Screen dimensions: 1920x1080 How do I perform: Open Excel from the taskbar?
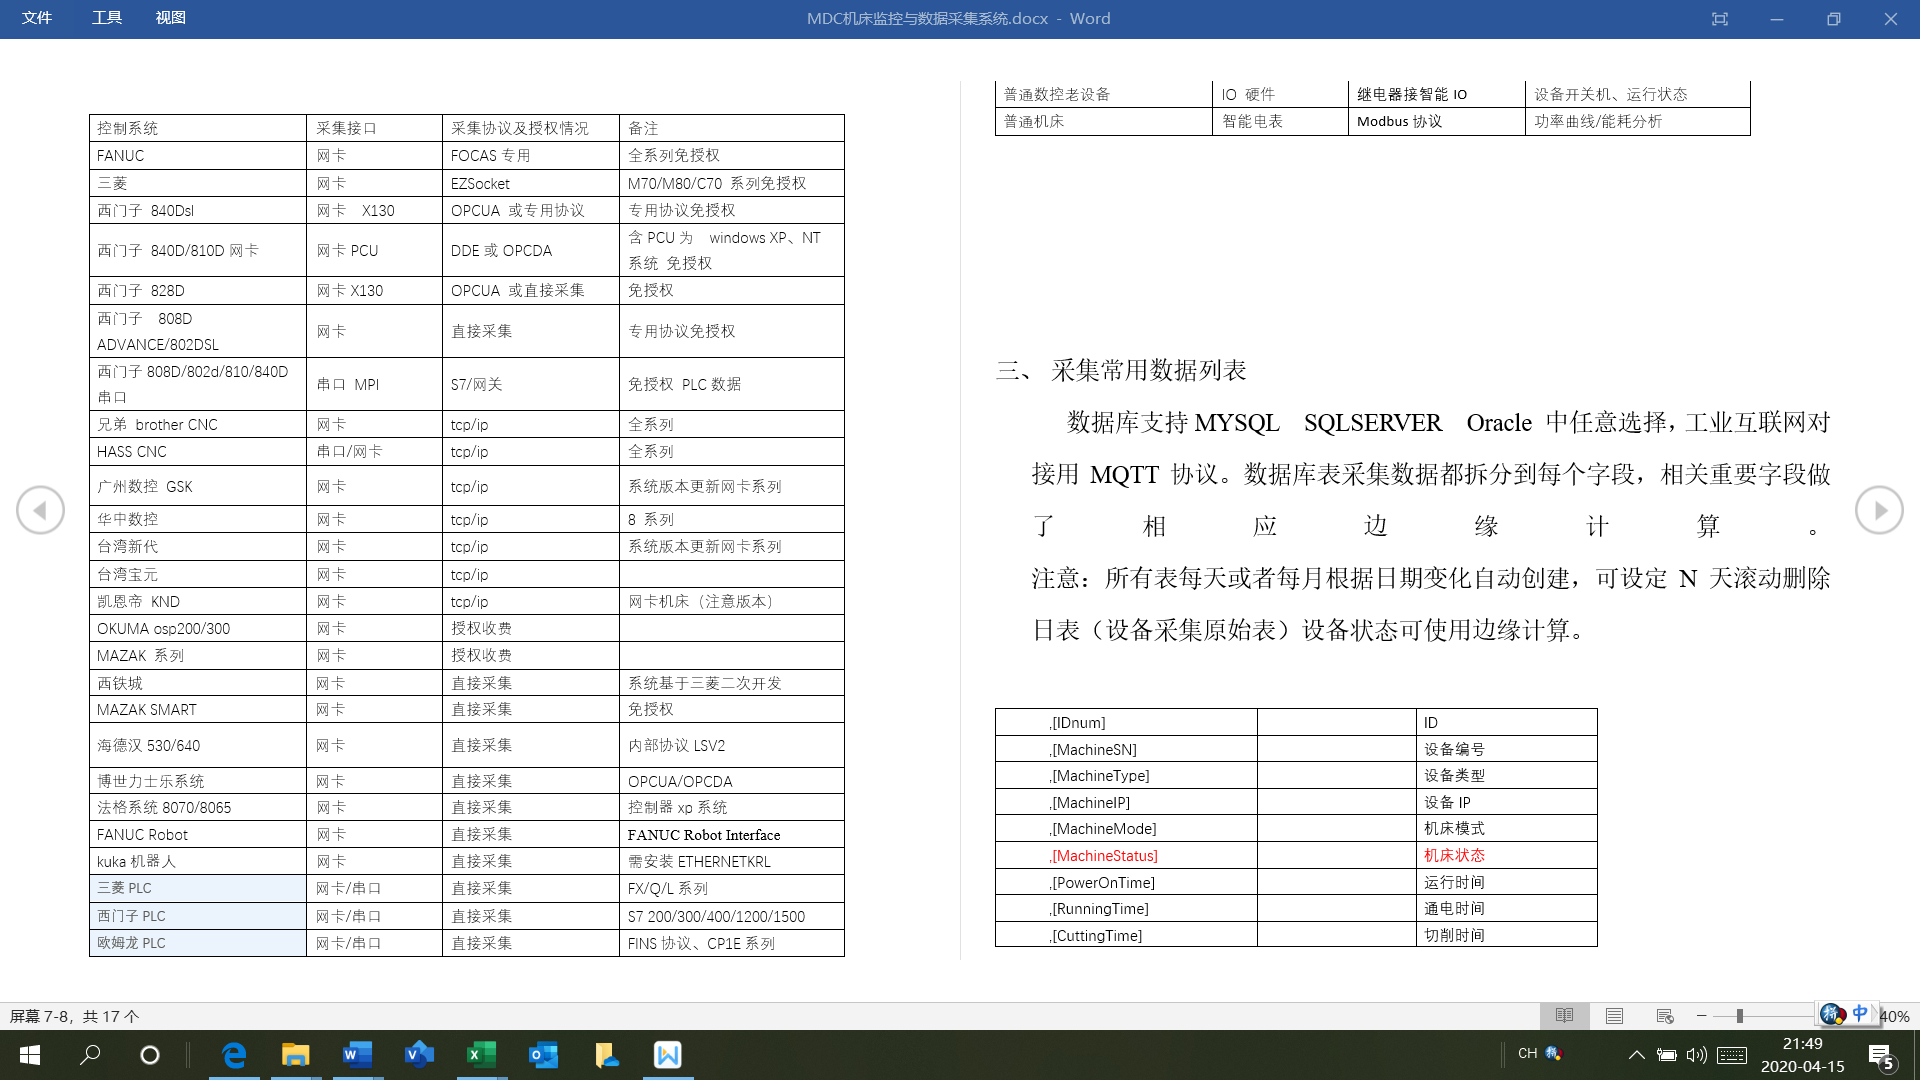point(481,1055)
